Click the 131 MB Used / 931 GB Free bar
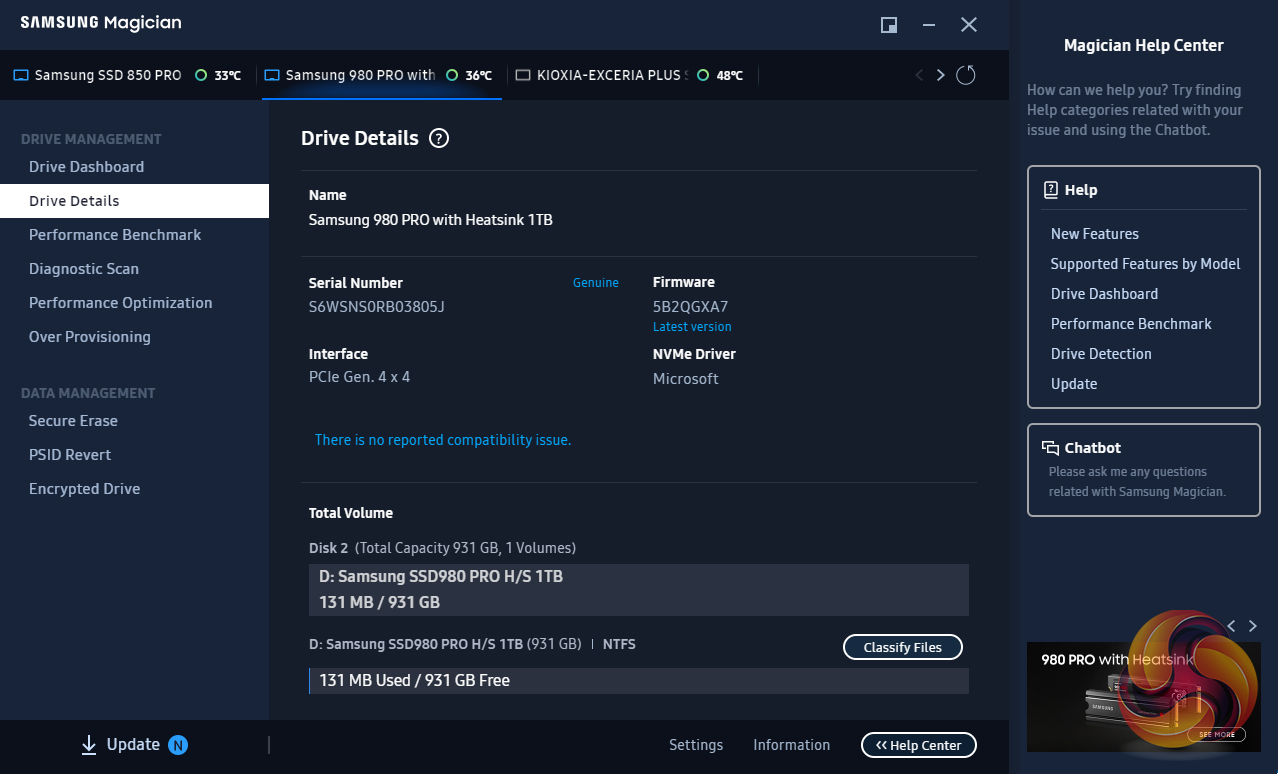Viewport: 1278px width, 774px height. pos(639,681)
